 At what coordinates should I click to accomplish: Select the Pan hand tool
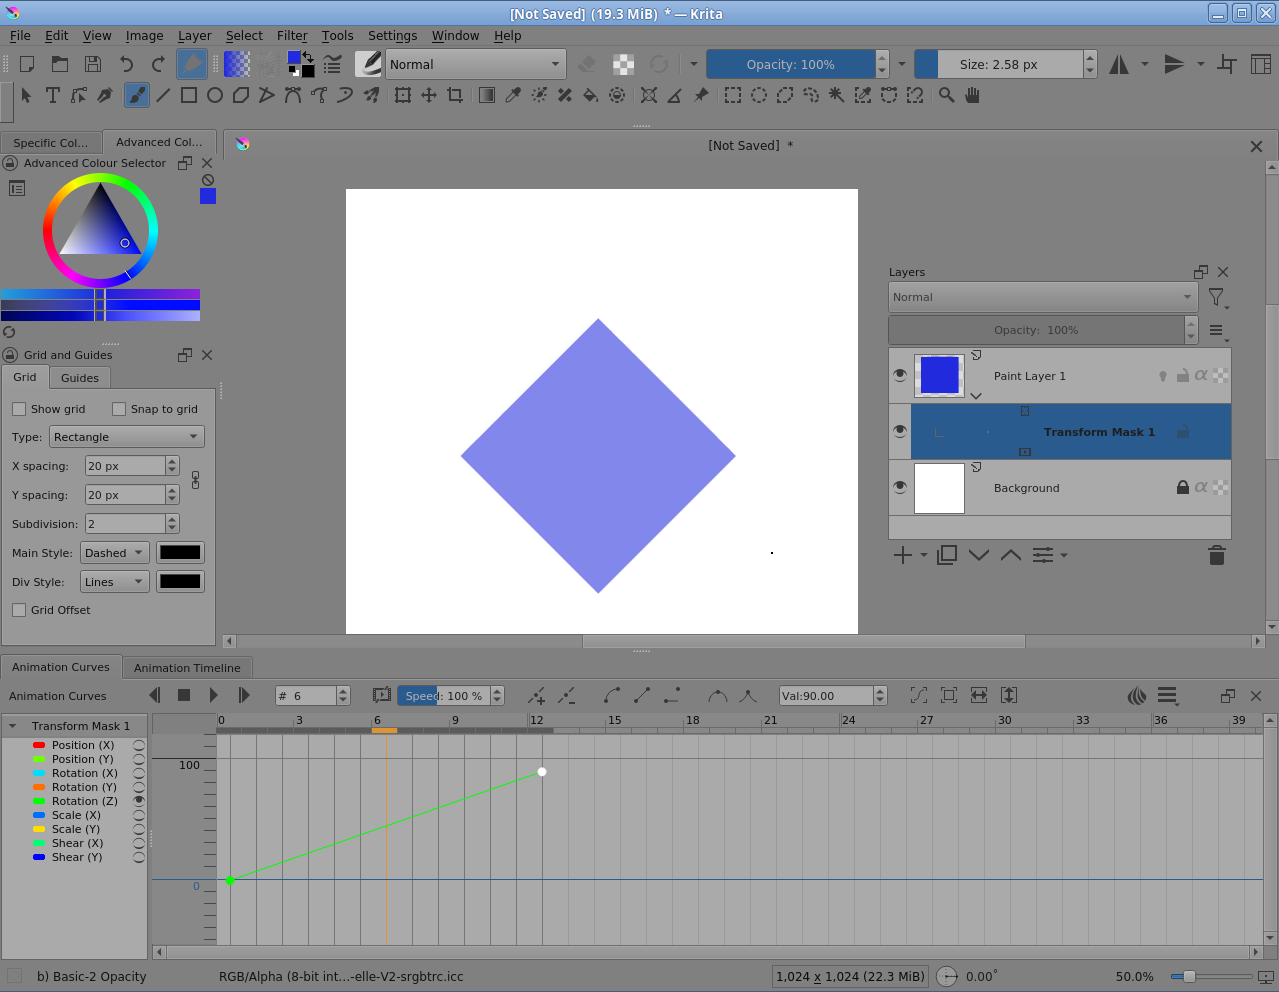tap(972, 95)
